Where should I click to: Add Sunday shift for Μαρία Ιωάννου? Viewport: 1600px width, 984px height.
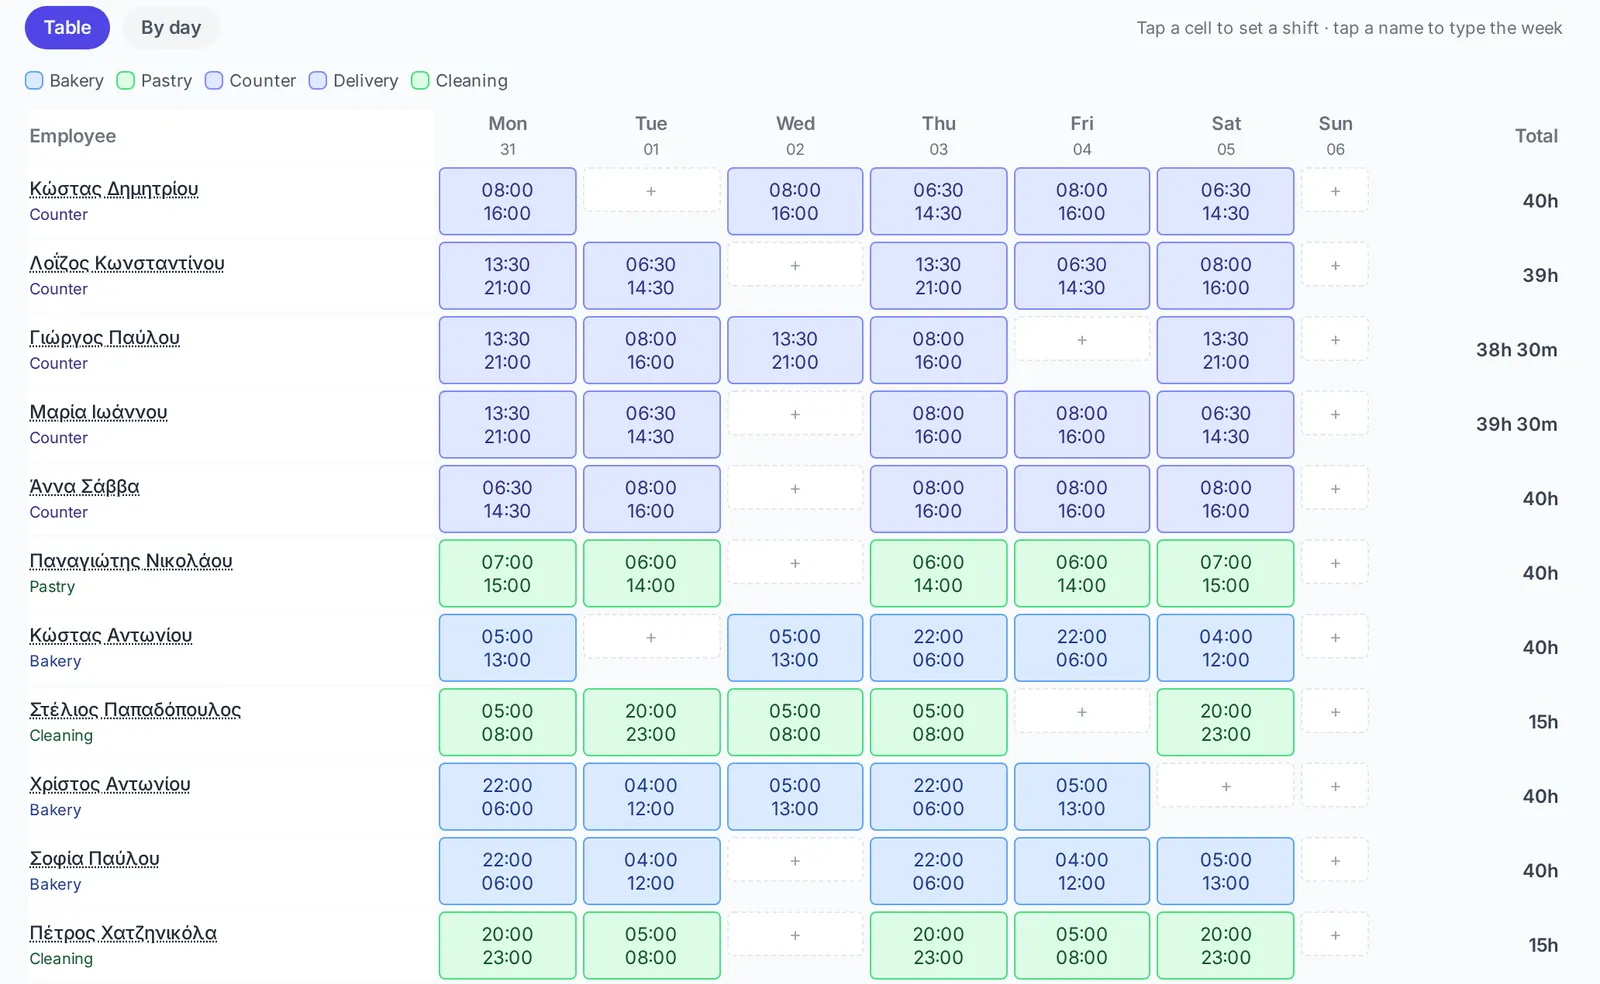tap(1335, 415)
